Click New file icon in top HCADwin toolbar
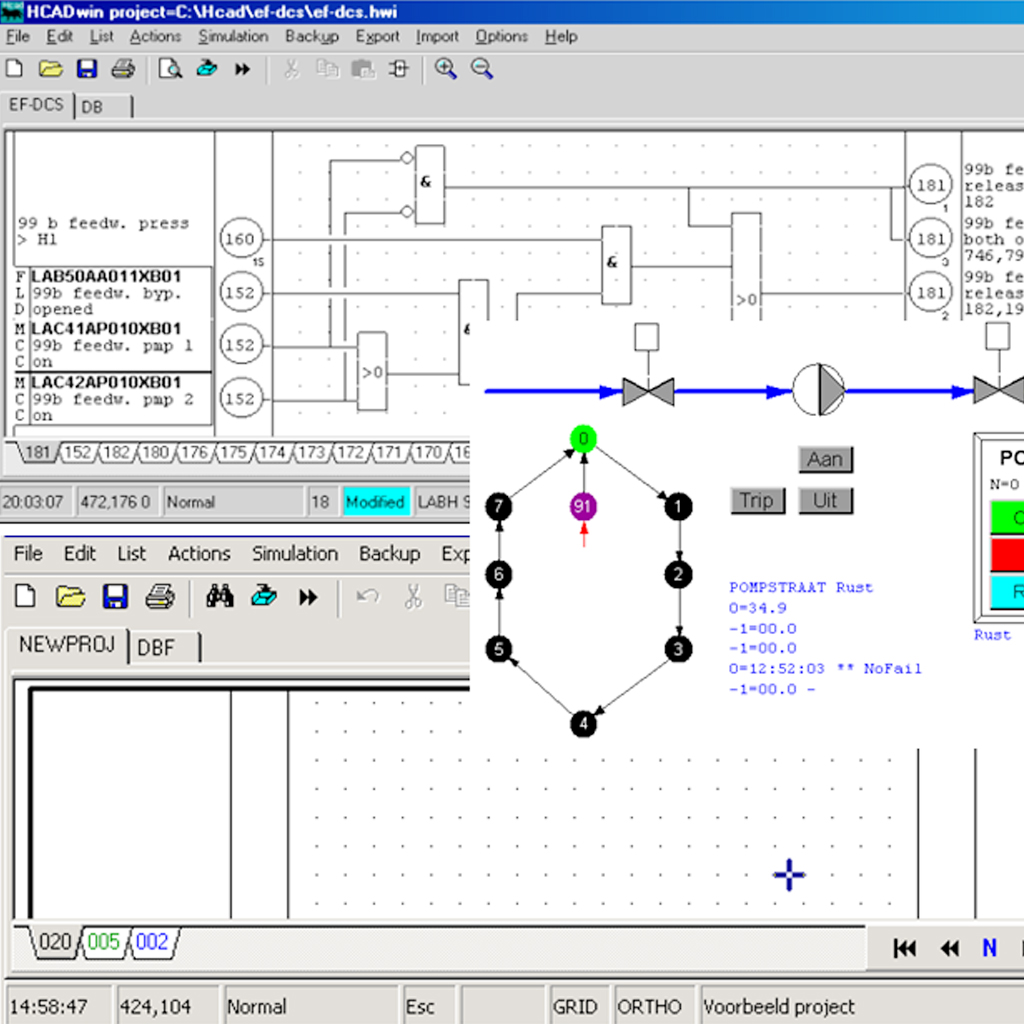 14,69
